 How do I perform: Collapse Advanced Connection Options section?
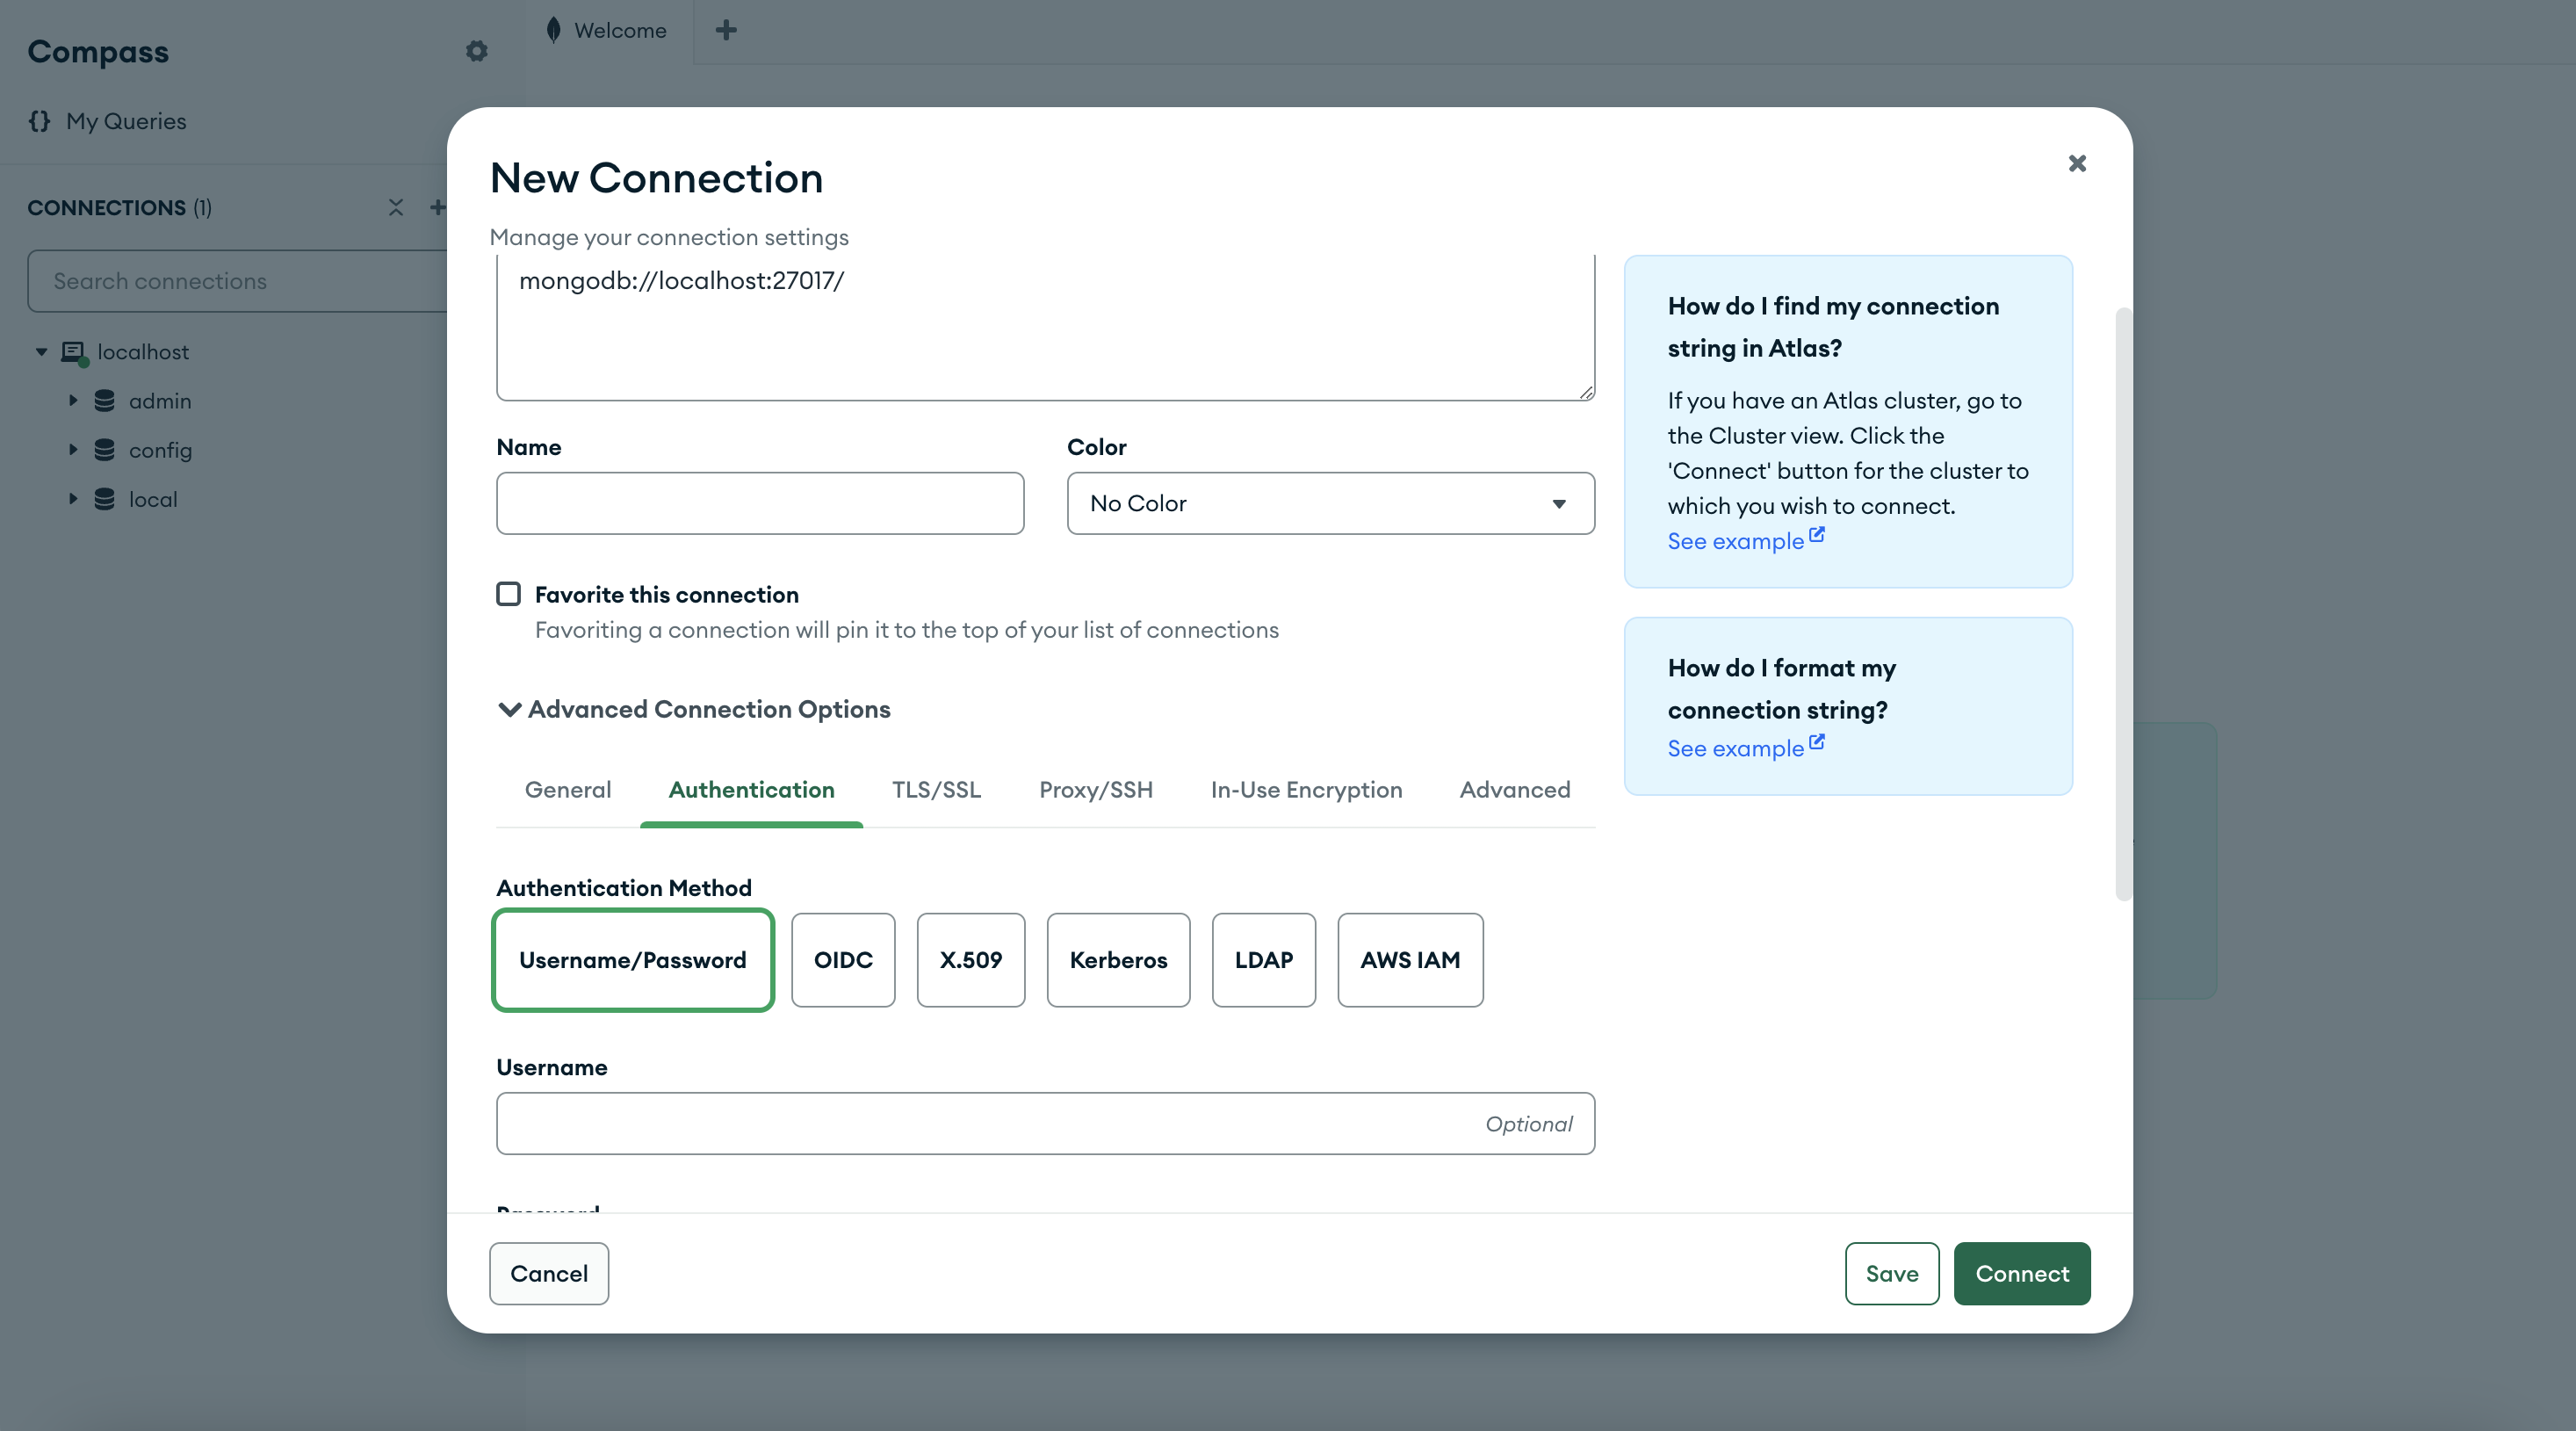tap(694, 709)
